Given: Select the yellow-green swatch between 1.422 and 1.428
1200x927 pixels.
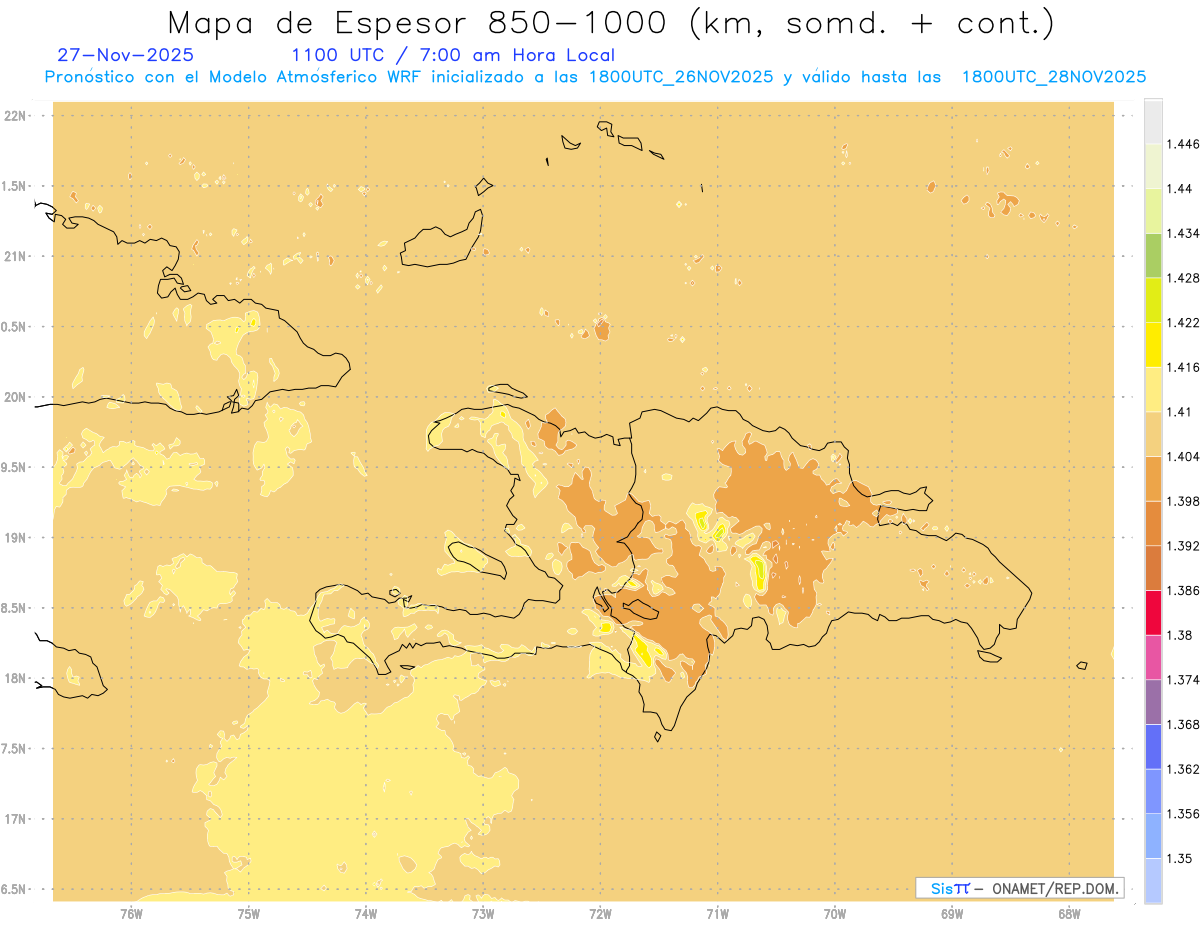Looking at the screenshot, I should pos(1153,300).
